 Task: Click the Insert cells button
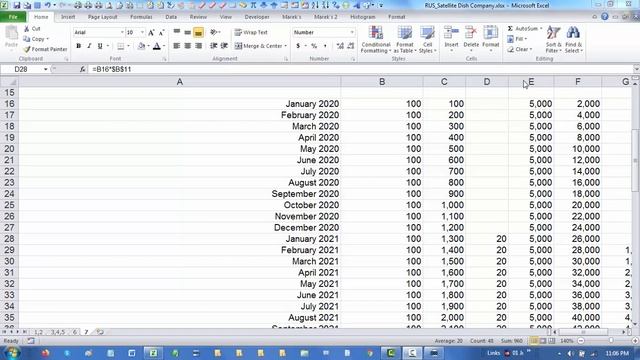[x=451, y=38]
